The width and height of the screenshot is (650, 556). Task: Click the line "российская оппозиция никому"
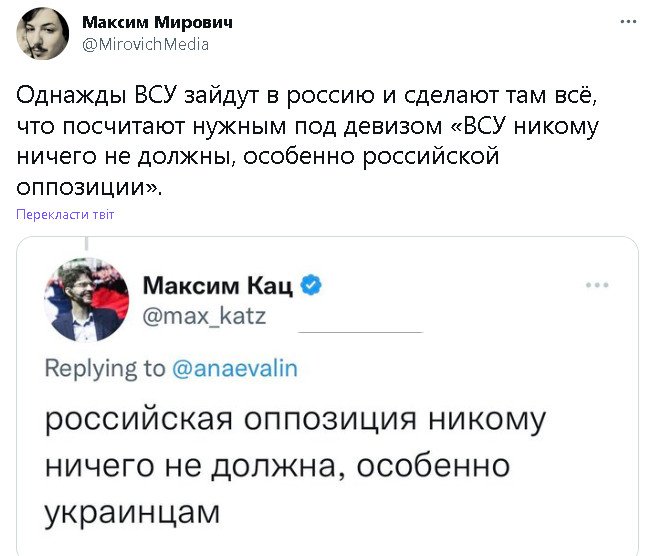[296, 419]
